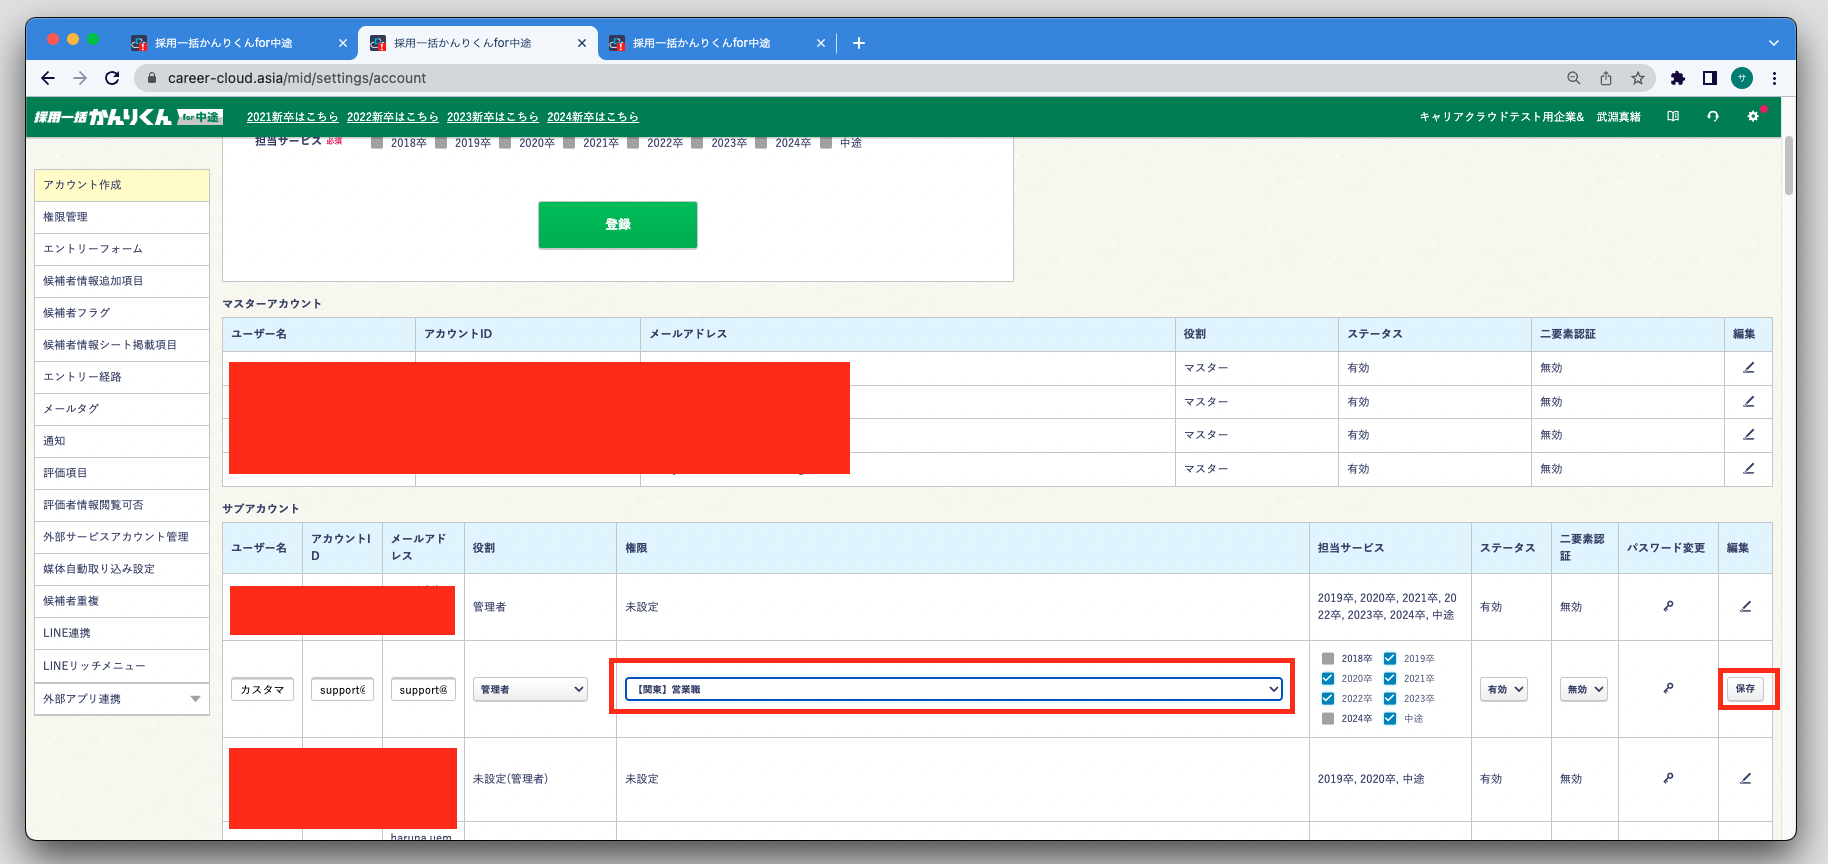
Task: Click the password key in the 未設定(管理者) row
Action: coord(1668,778)
